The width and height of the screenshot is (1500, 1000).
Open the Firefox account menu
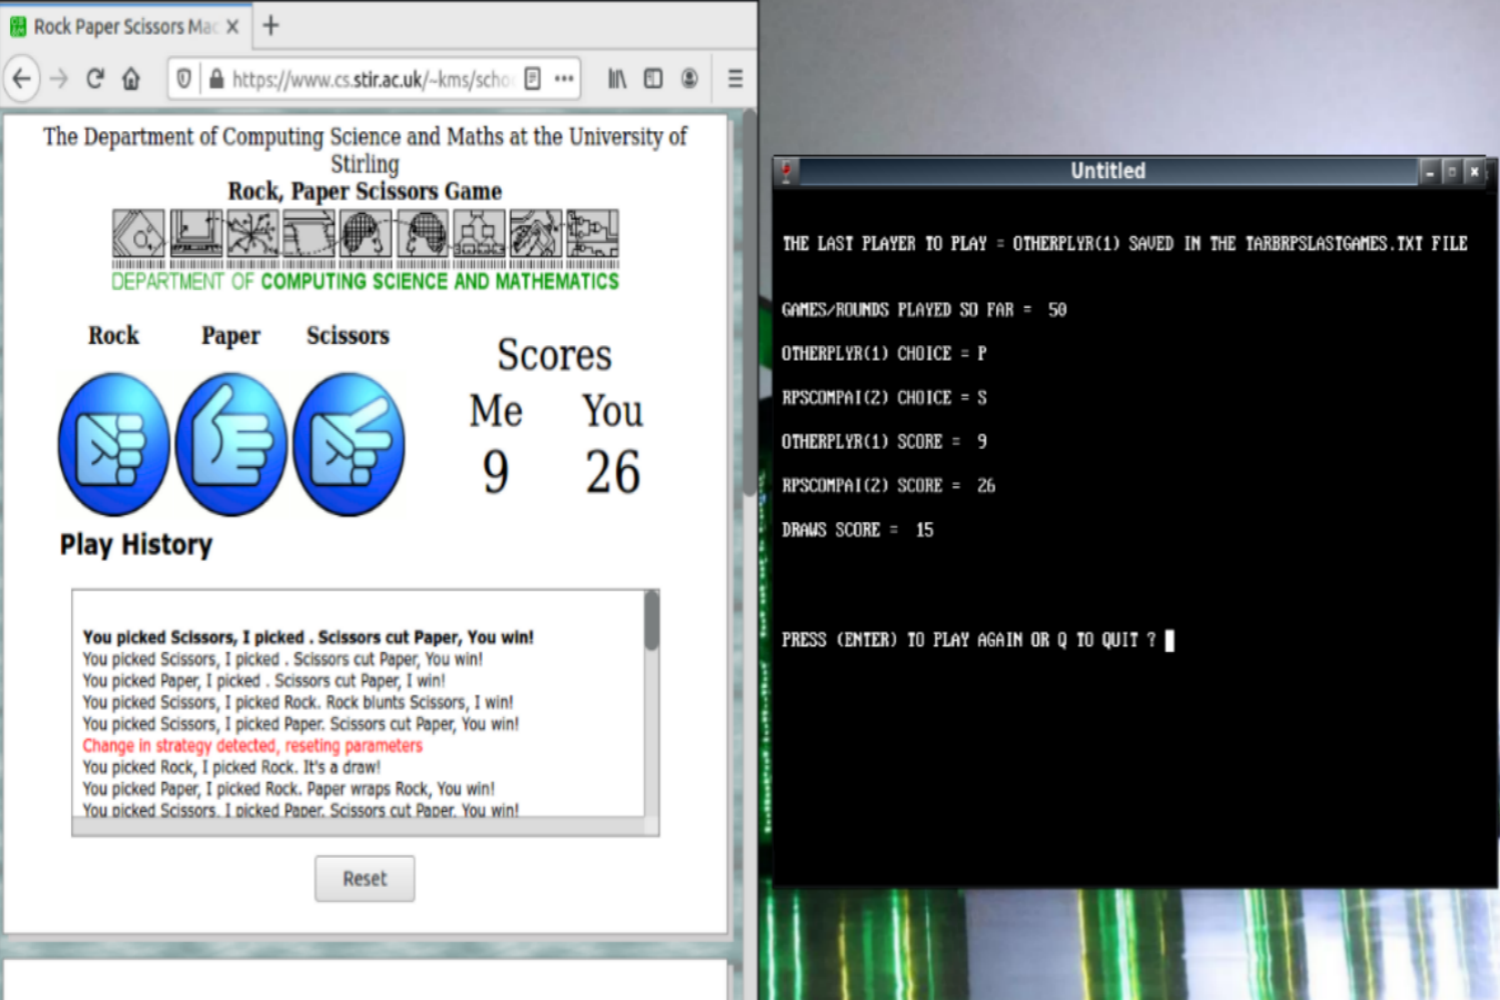coord(689,78)
